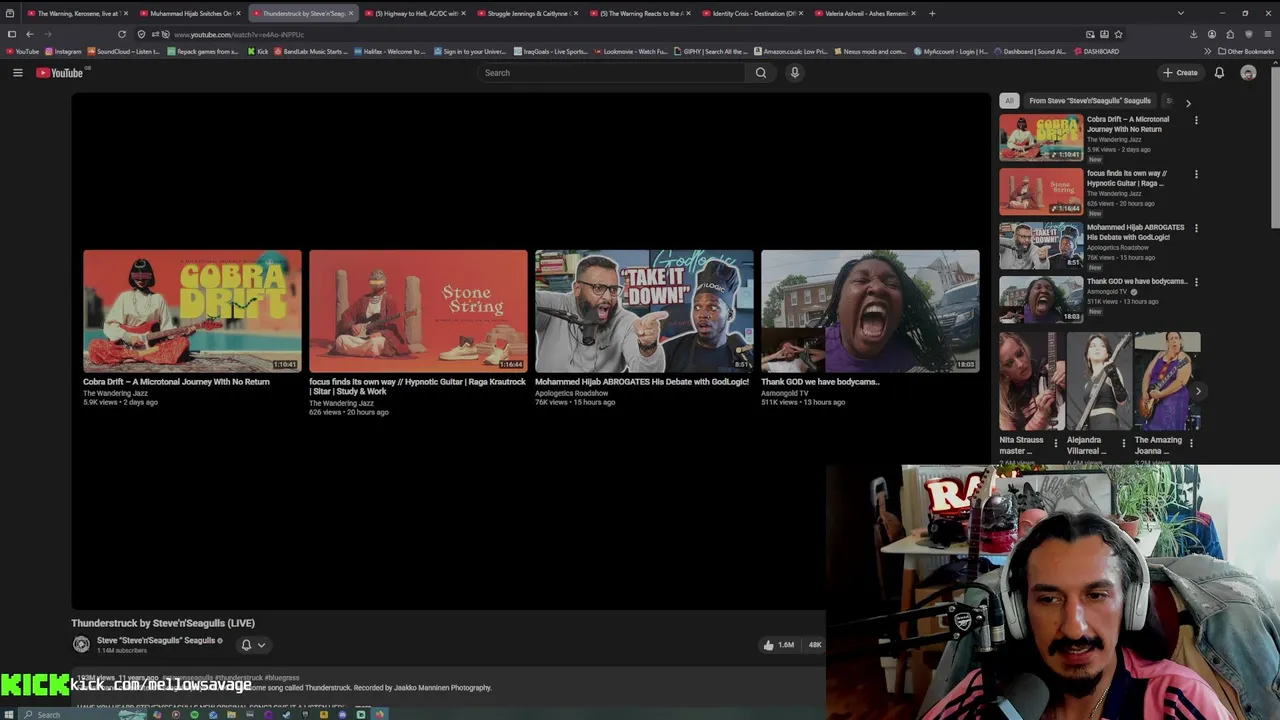Screen dimensions: 1280x720
Task: Switch to Struggle Jennings & Caitlynne tab
Action: pyautogui.click(x=528, y=13)
